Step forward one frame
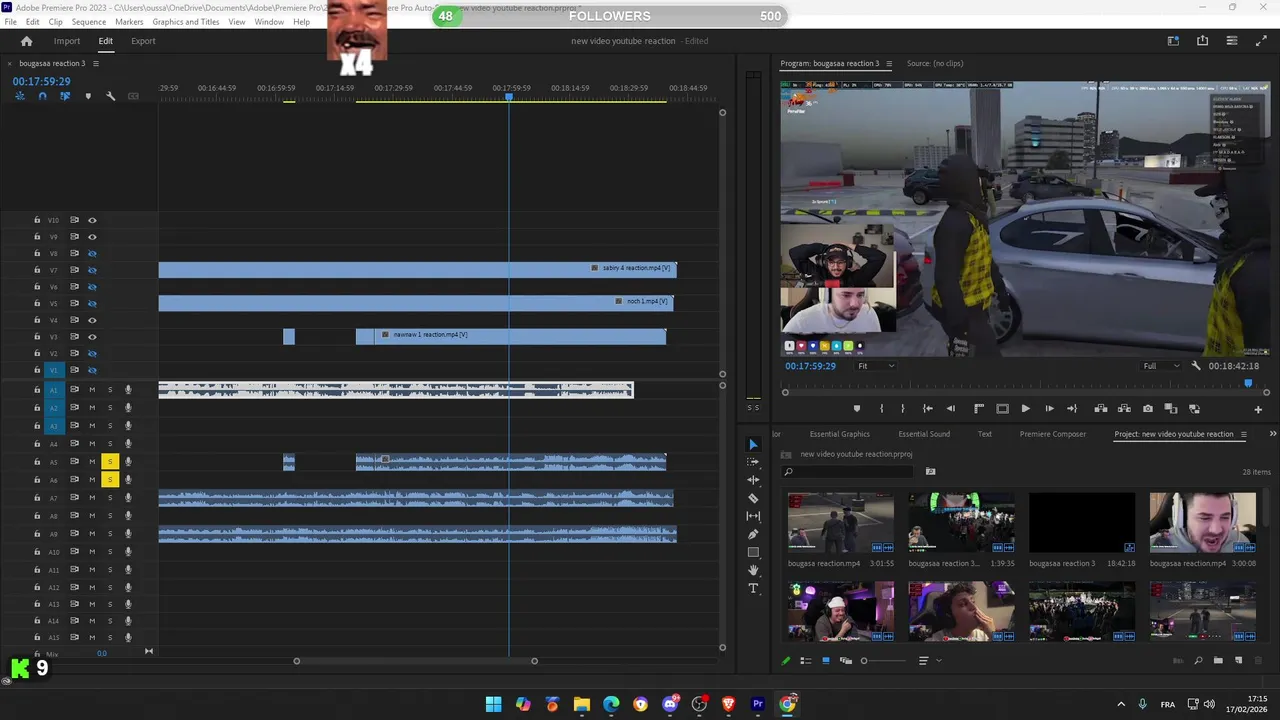This screenshot has width=1280, height=720. pyautogui.click(x=1049, y=409)
